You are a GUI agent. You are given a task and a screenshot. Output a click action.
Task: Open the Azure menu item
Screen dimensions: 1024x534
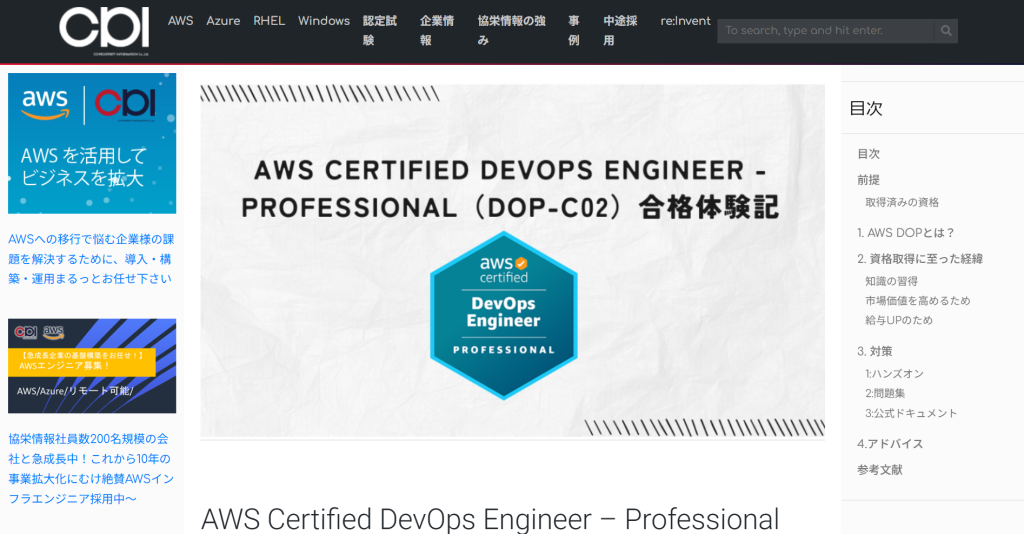[x=223, y=21]
